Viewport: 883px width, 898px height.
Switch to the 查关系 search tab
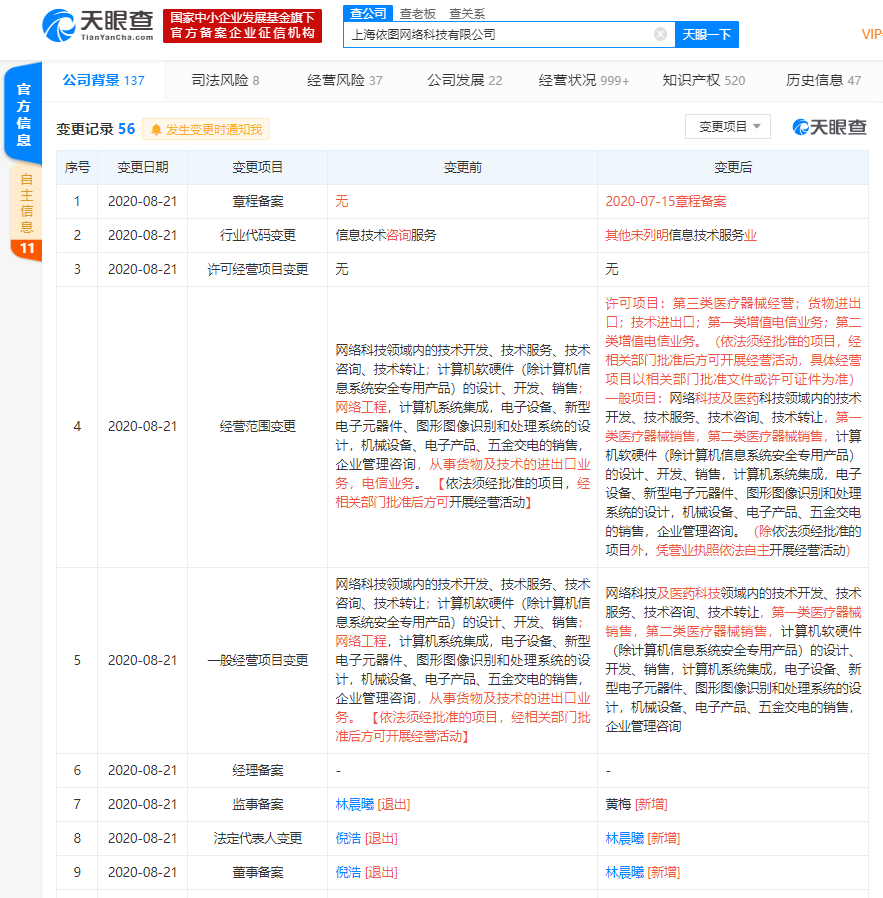coord(466,13)
